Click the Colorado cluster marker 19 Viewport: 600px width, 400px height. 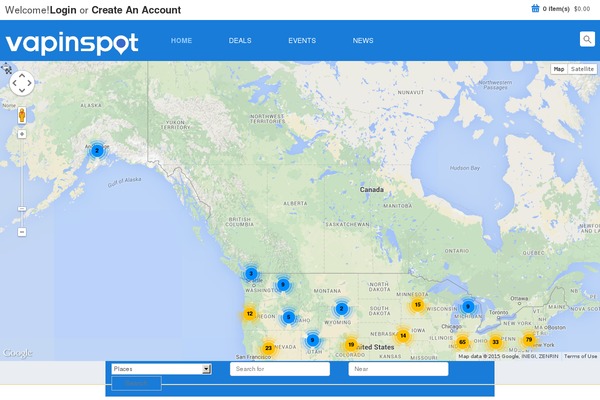pyautogui.click(x=351, y=345)
